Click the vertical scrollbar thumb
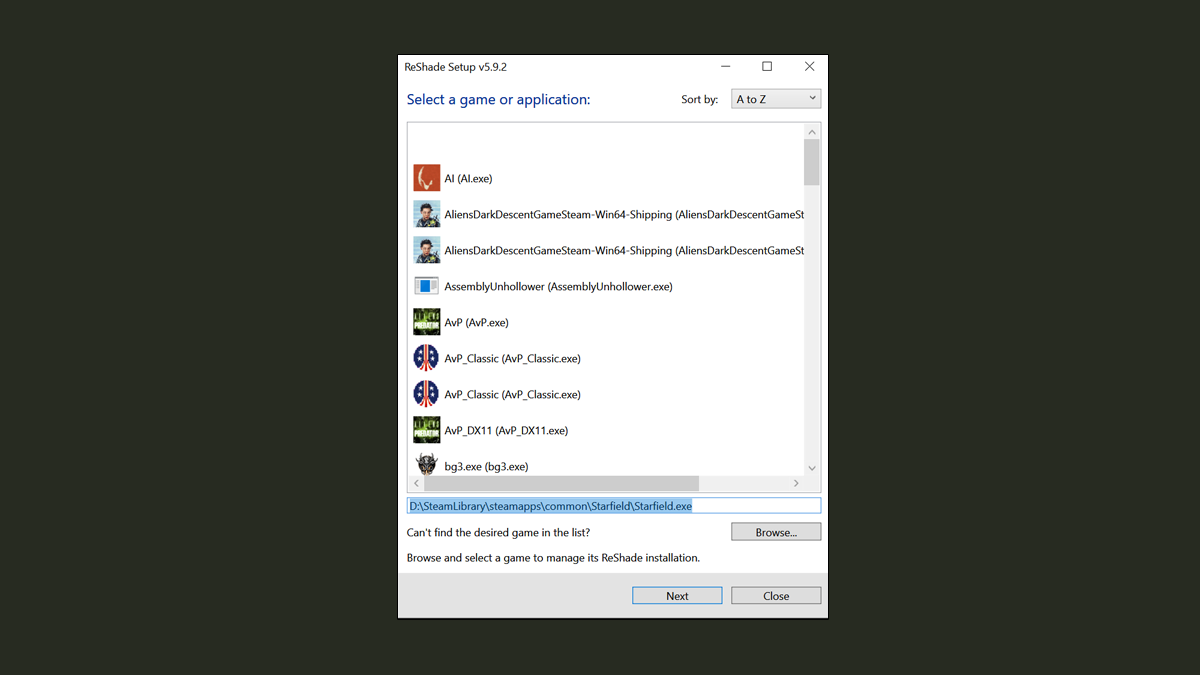This screenshot has height=675, width=1200. [x=811, y=162]
